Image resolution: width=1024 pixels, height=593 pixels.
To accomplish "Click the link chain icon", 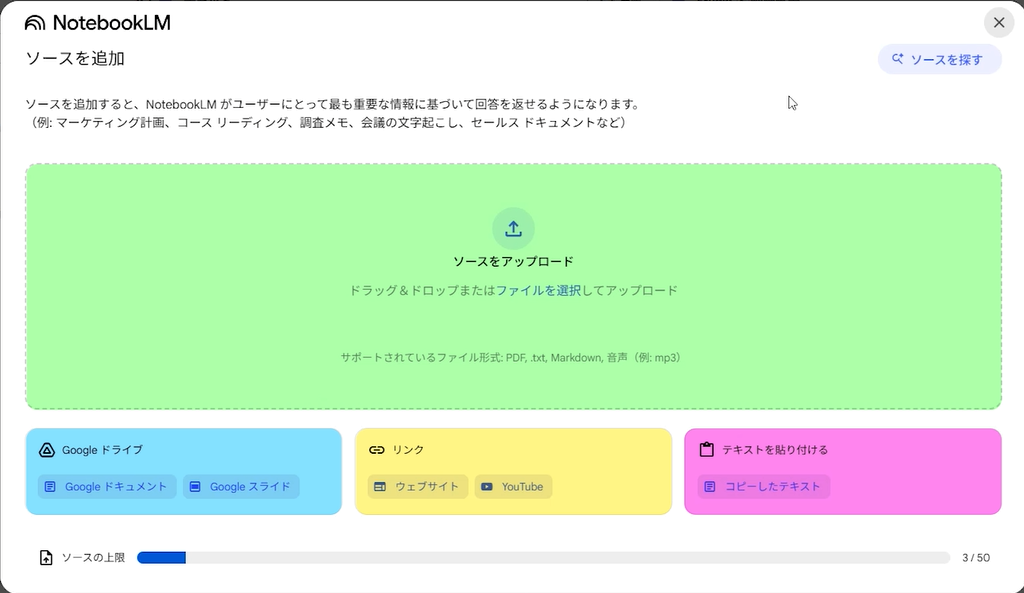I will [376, 450].
